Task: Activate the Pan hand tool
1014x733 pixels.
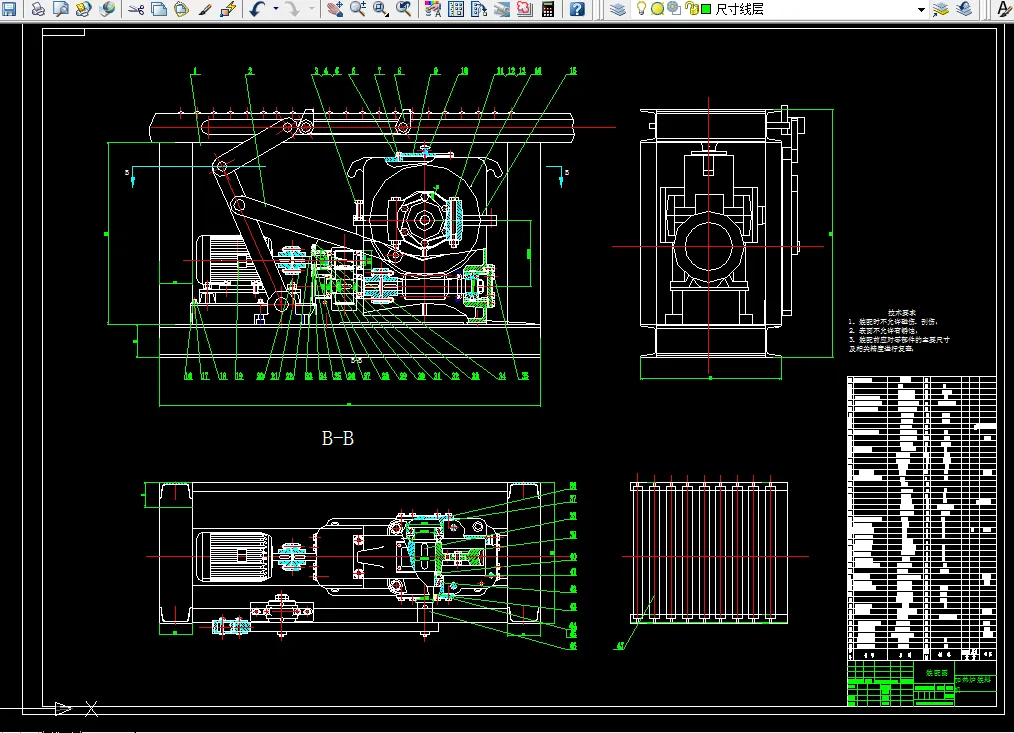Action: tap(334, 8)
